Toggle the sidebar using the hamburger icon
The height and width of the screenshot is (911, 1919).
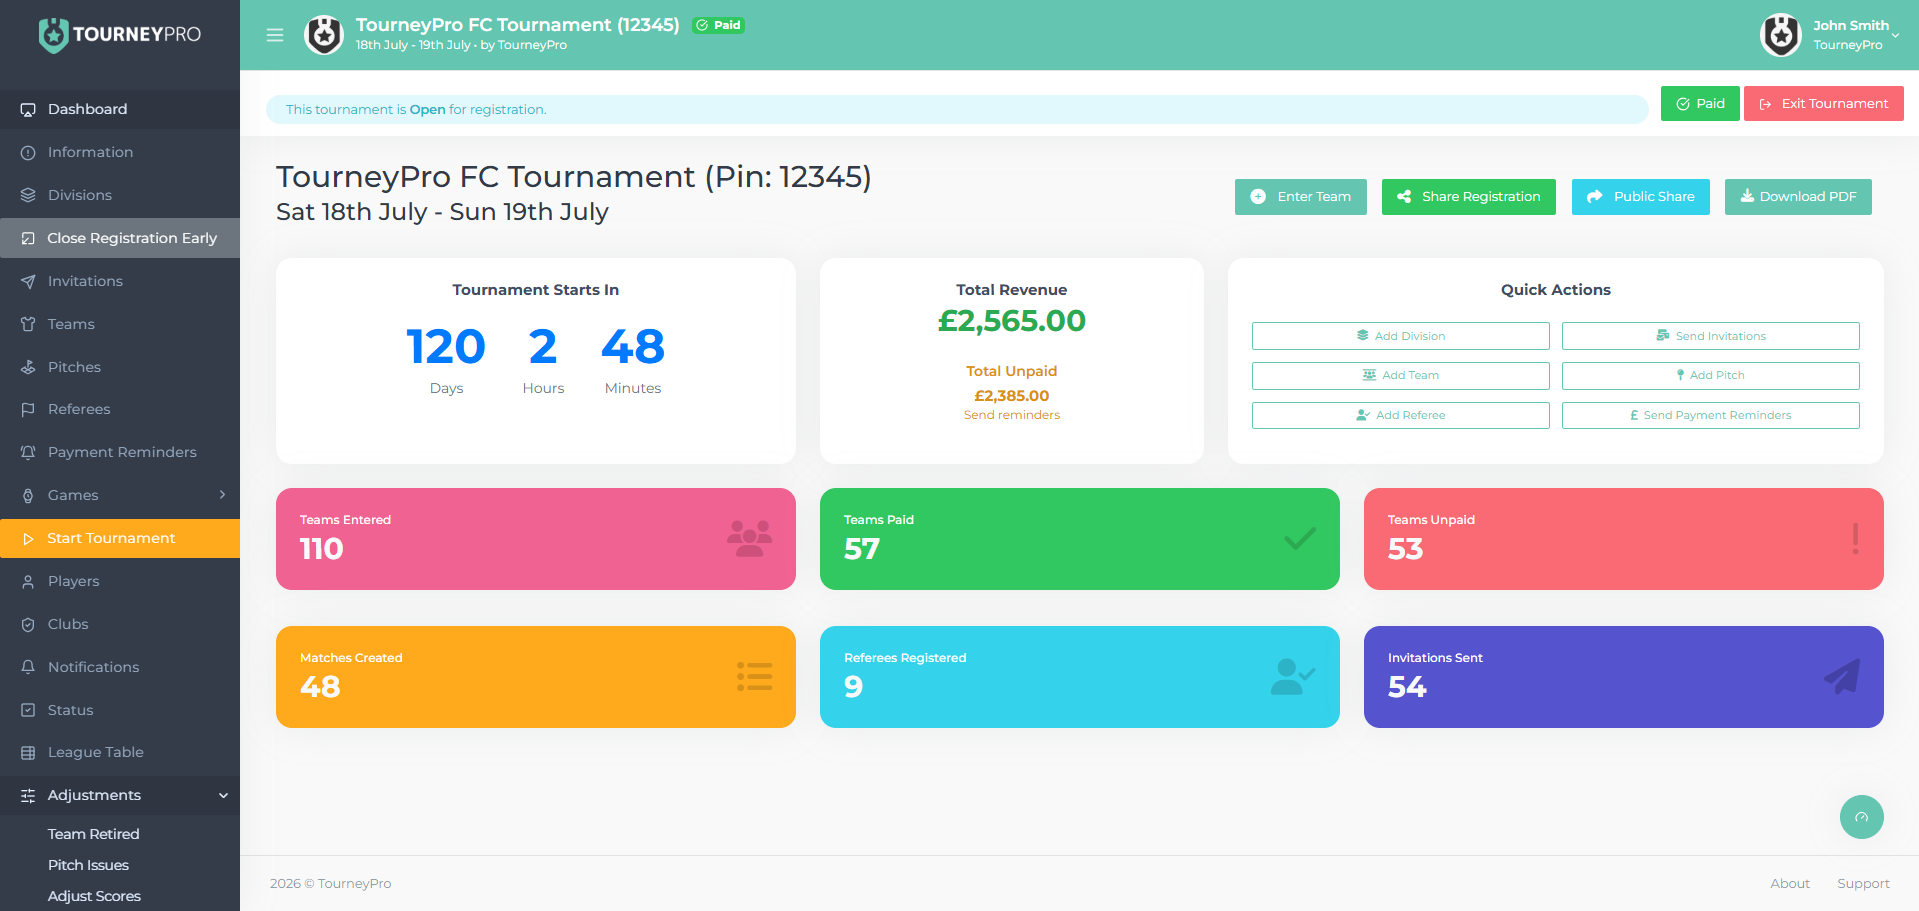click(274, 35)
